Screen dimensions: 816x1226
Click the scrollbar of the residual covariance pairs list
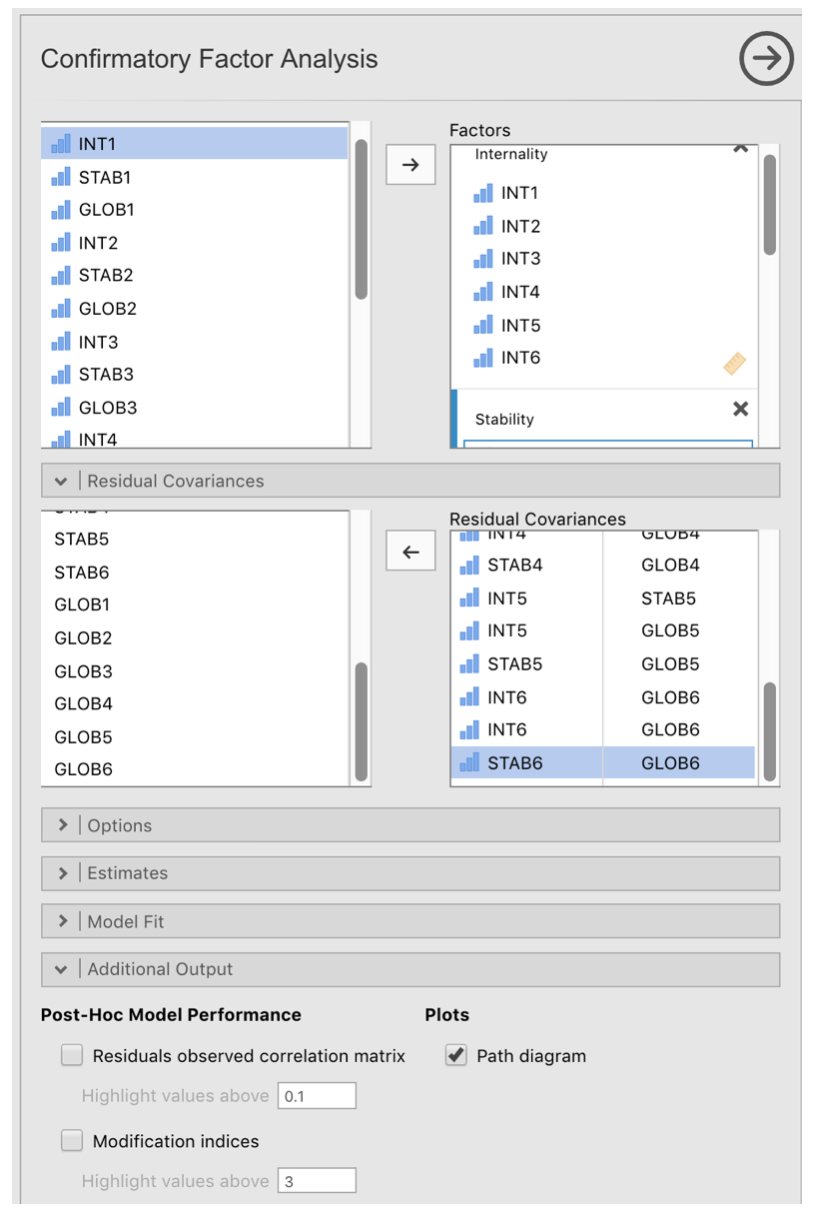pyautogui.click(x=770, y=731)
